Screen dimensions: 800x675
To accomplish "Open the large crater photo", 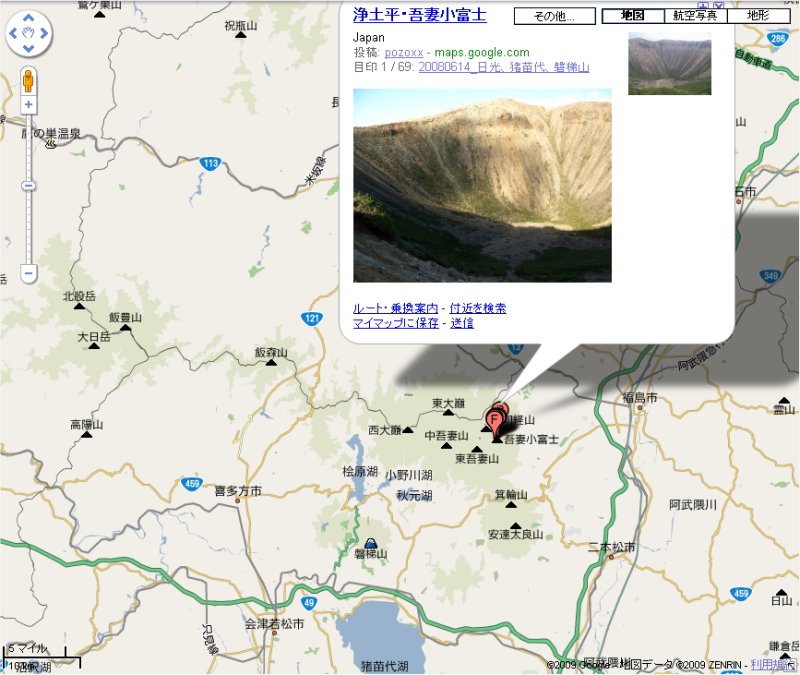I will pyautogui.click(x=482, y=185).
